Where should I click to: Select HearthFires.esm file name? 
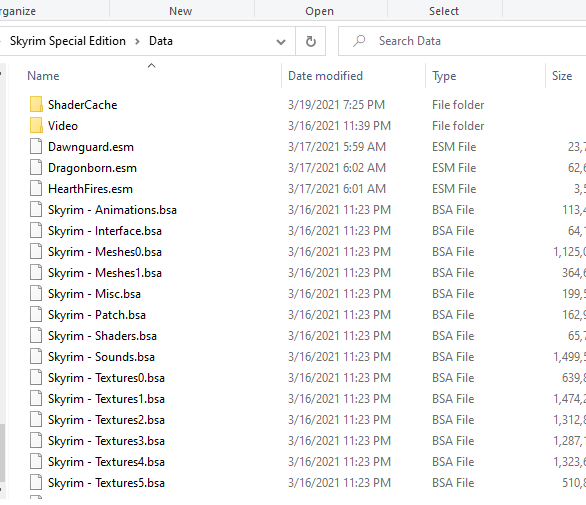pos(90,189)
